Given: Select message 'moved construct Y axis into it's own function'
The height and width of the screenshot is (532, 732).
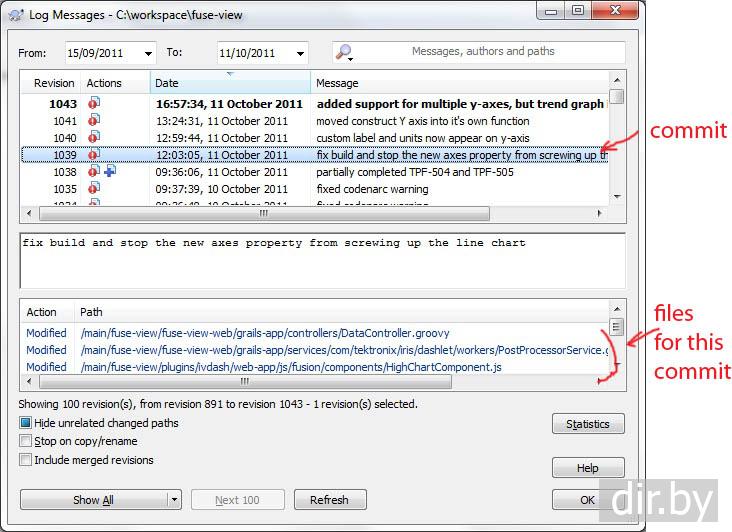Looking at the screenshot, I should 423,121.
